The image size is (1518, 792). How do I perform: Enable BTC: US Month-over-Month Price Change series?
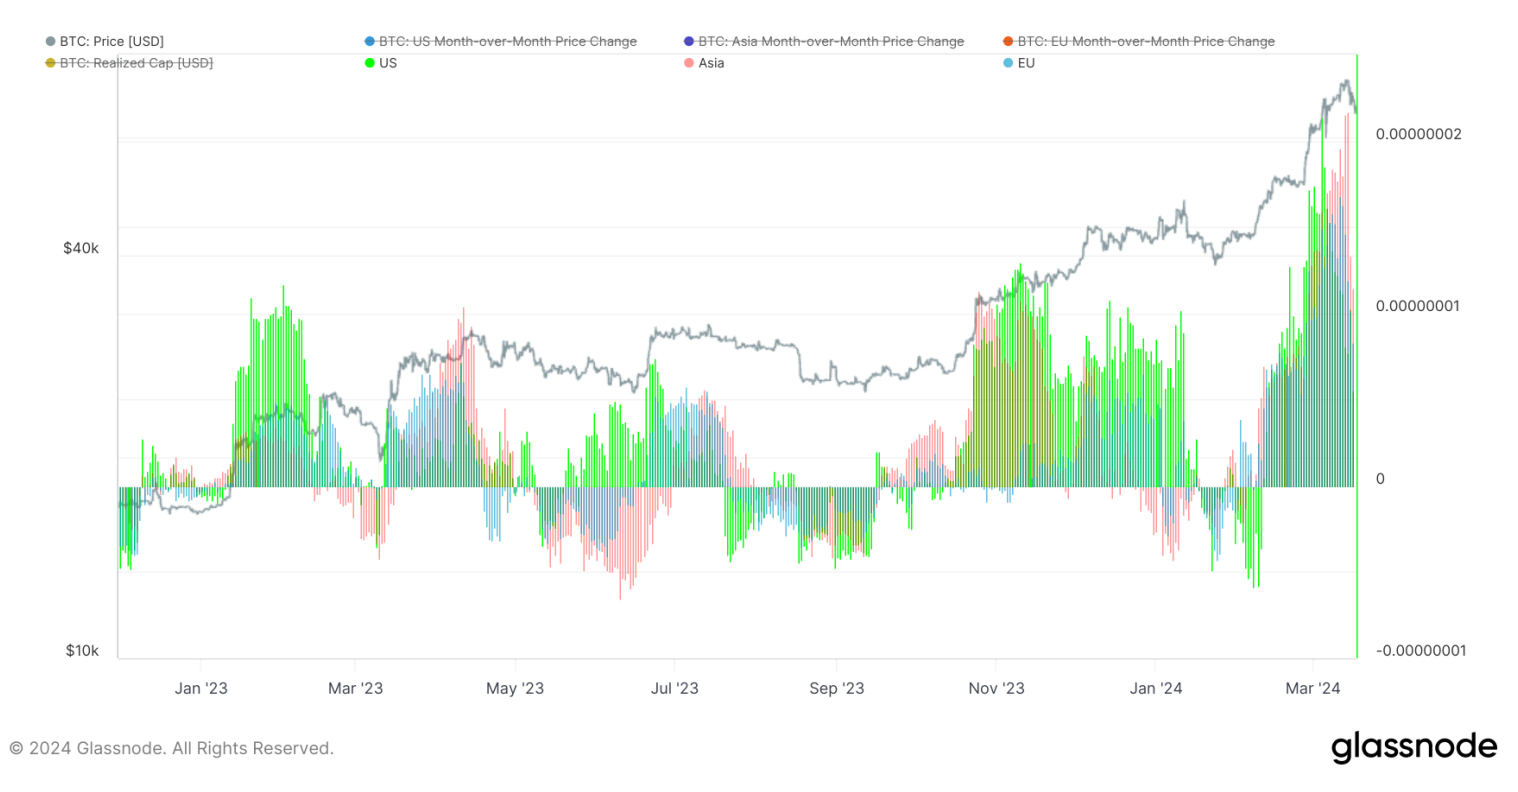pos(507,42)
